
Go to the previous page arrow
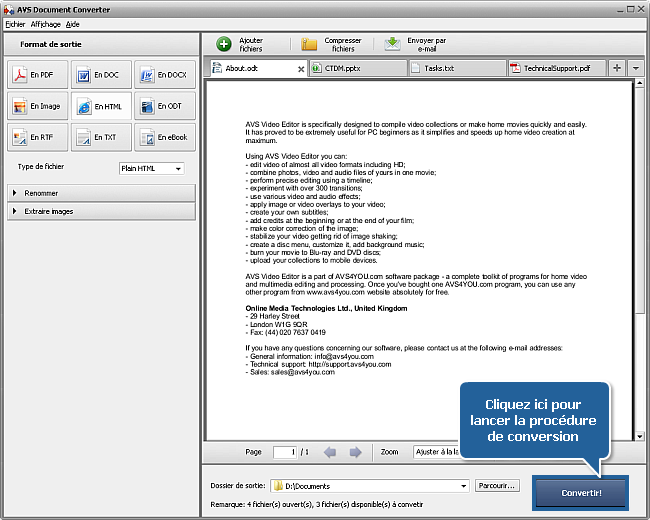click(x=330, y=452)
